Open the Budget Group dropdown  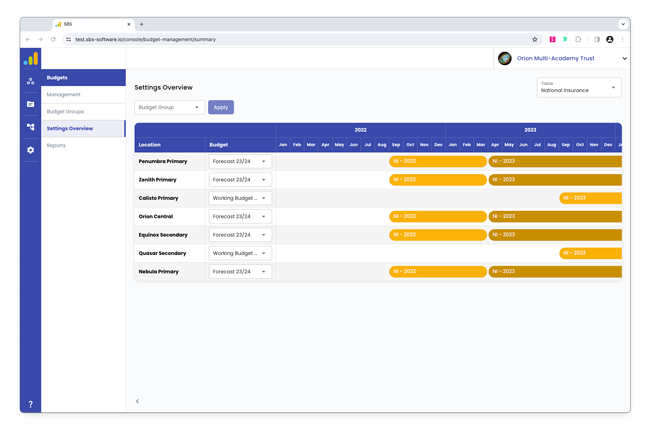click(169, 107)
